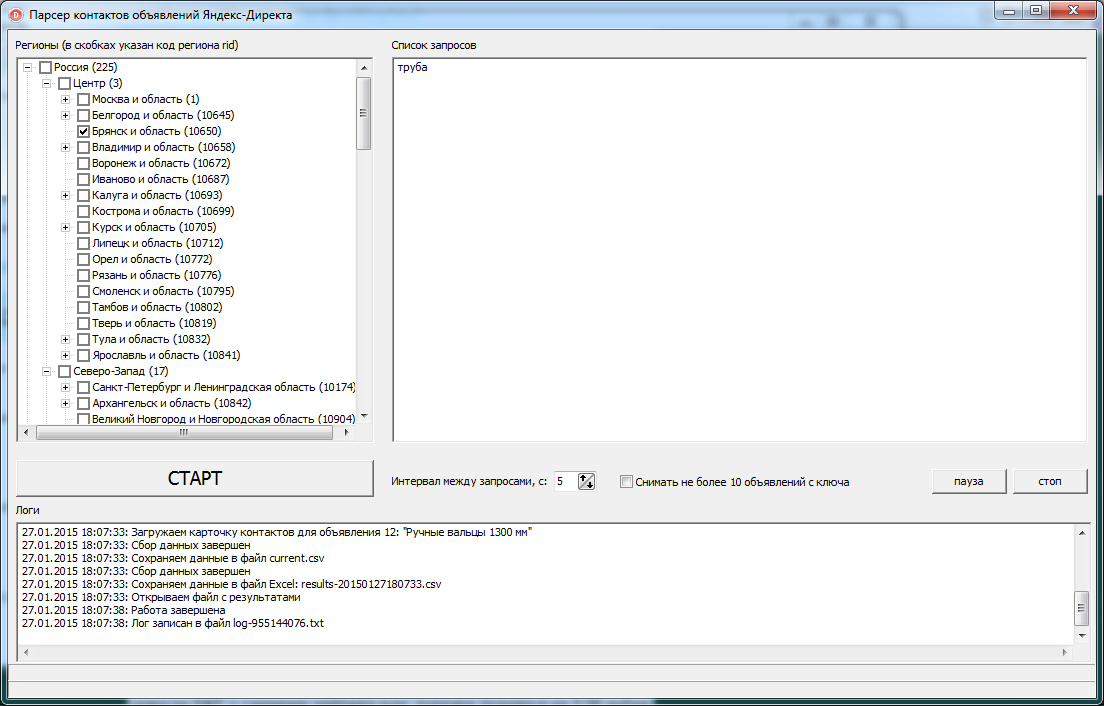The image size is (1104, 706).
Task: Click log line 'Работа завершена'
Action: click(124, 610)
